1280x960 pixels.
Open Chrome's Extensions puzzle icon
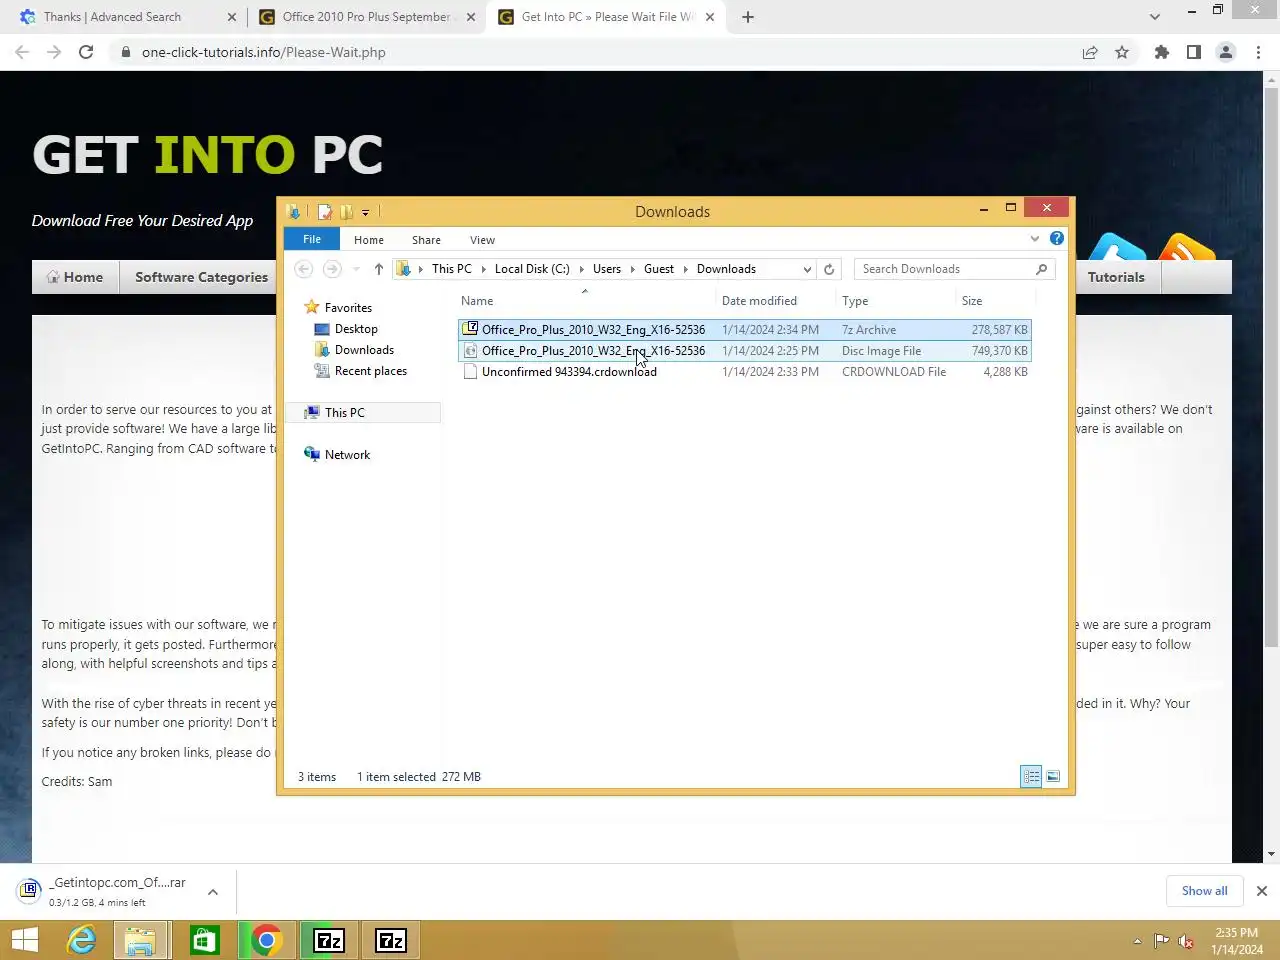click(1162, 52)
